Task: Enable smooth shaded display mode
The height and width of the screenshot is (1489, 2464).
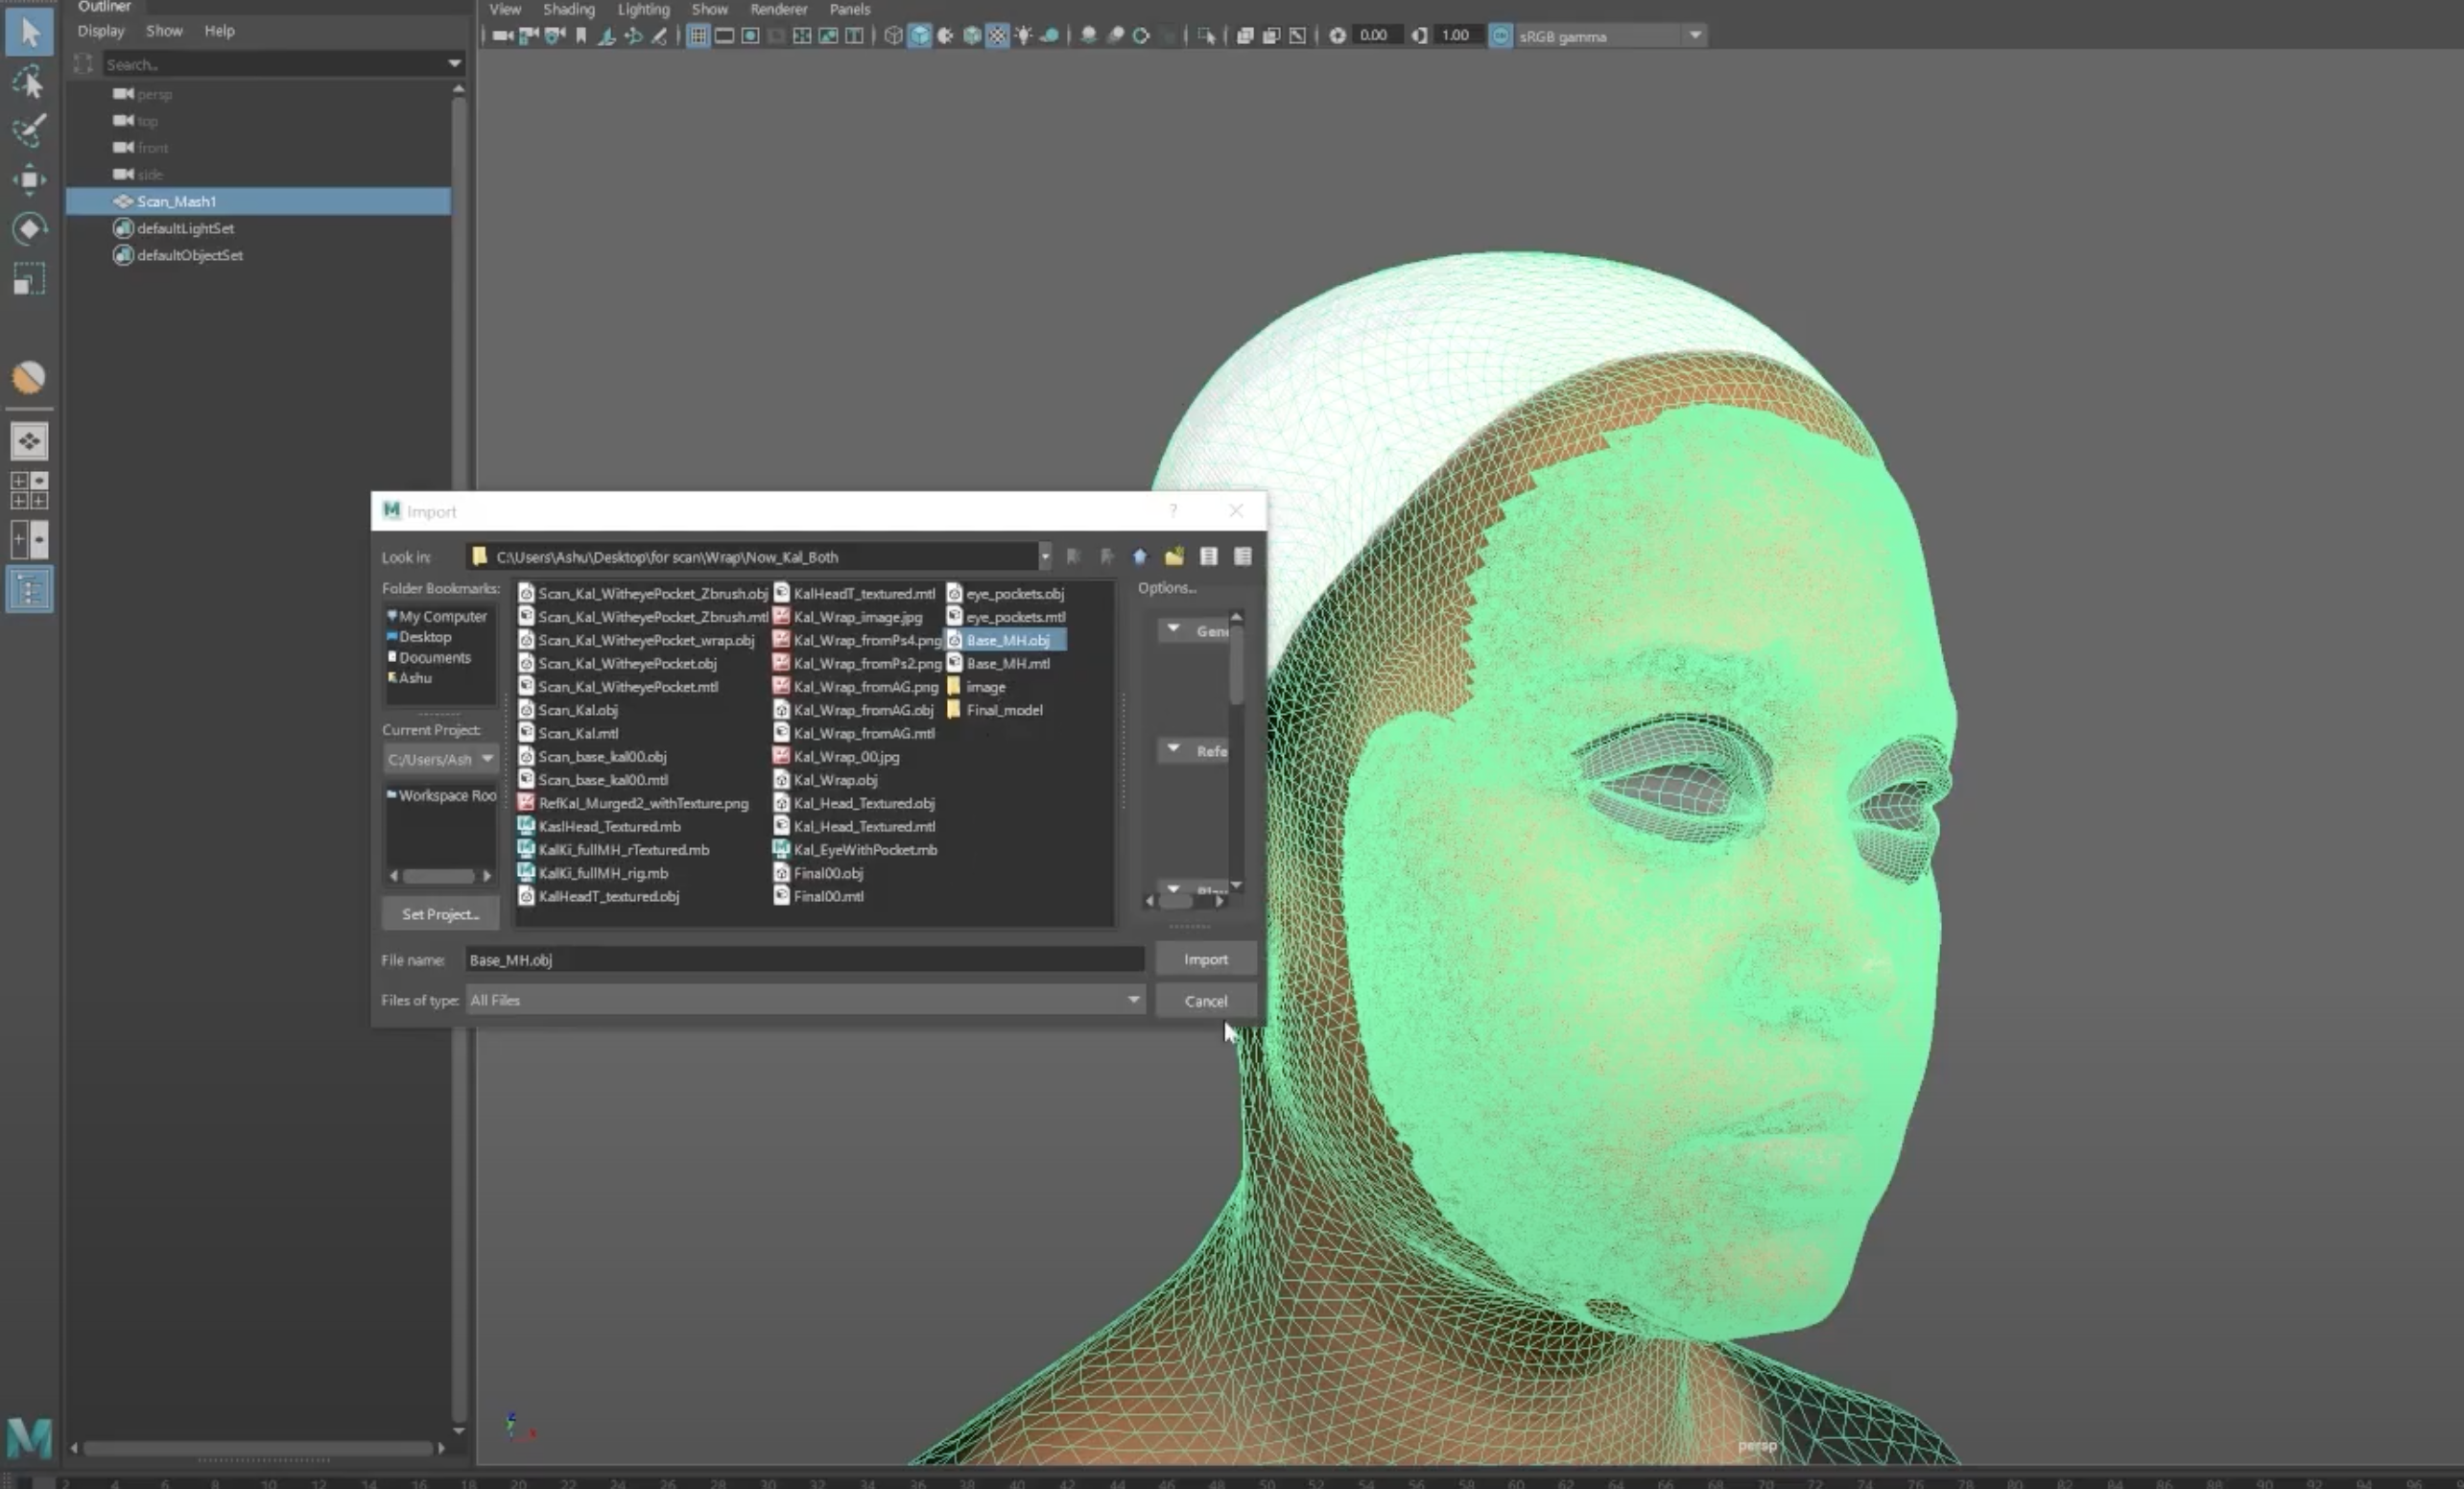Action: click(918, 35)
